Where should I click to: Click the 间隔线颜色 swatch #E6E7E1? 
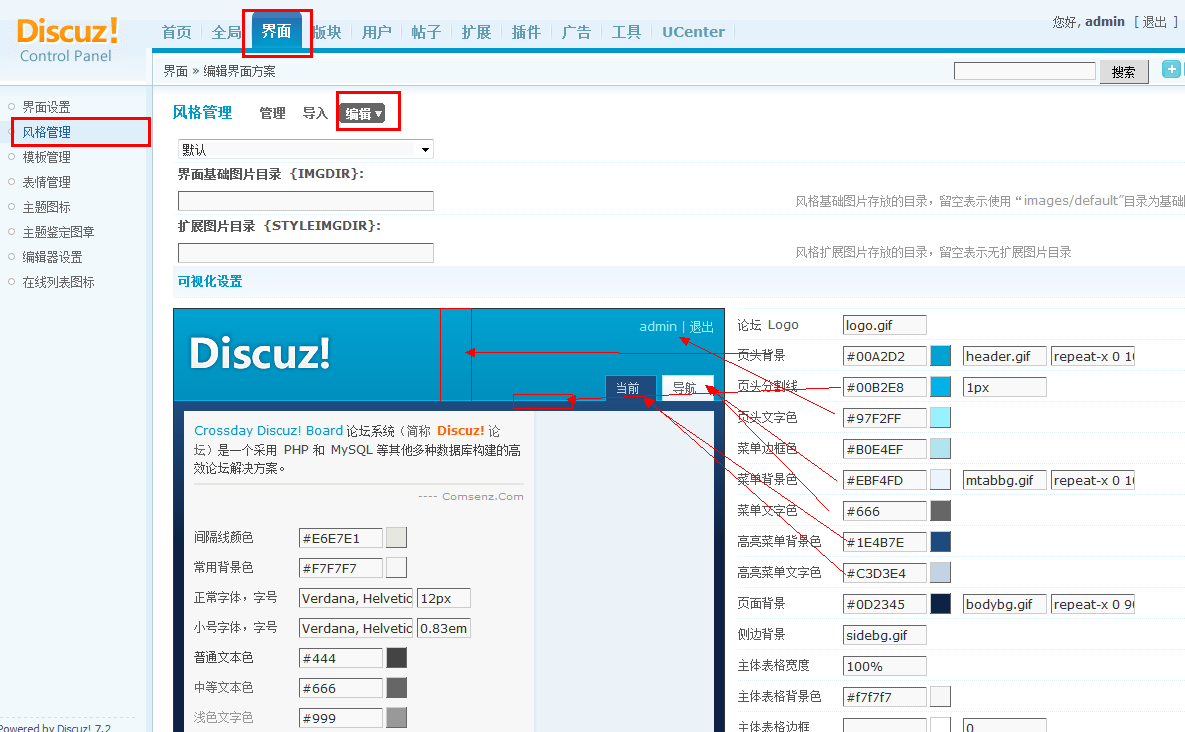pyautogui.click(x=396, y=538)
